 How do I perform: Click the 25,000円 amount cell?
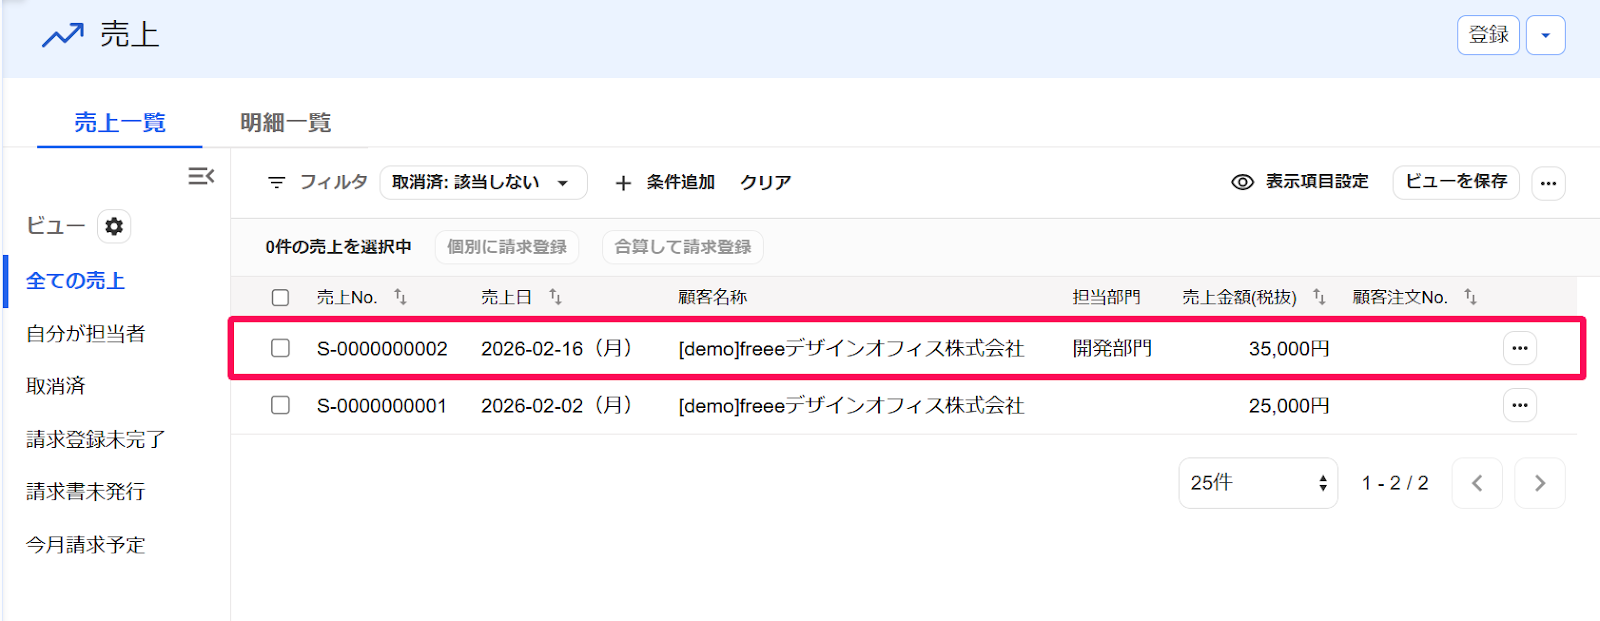point(1289,406)
